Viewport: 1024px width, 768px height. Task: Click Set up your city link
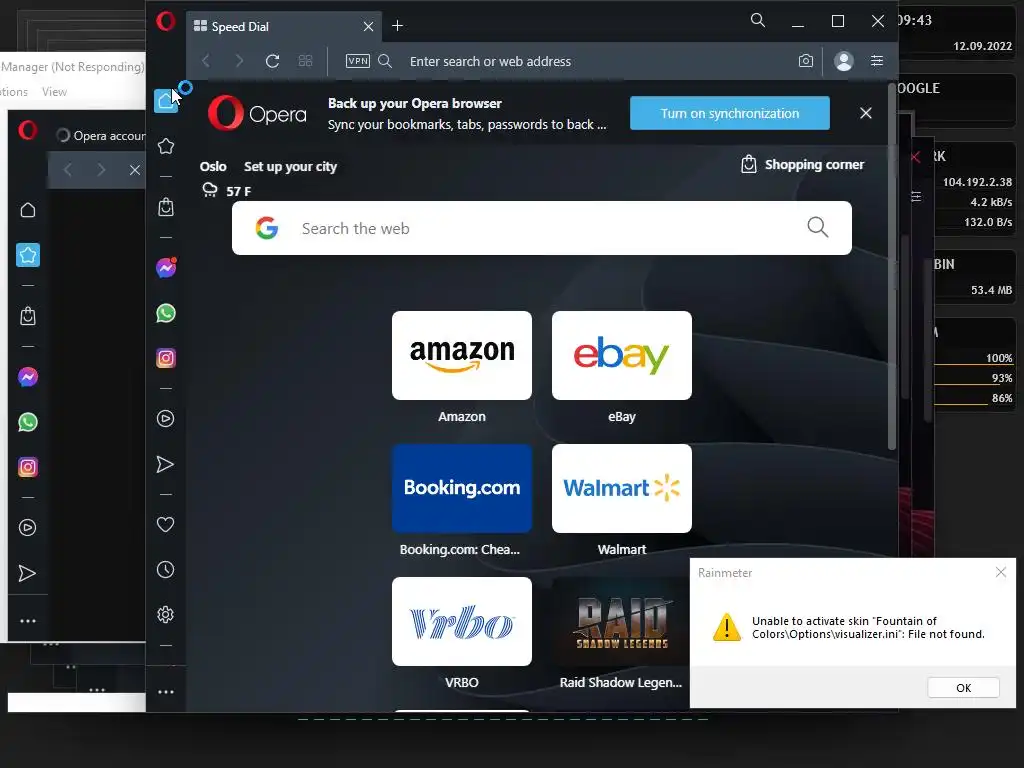291,167
